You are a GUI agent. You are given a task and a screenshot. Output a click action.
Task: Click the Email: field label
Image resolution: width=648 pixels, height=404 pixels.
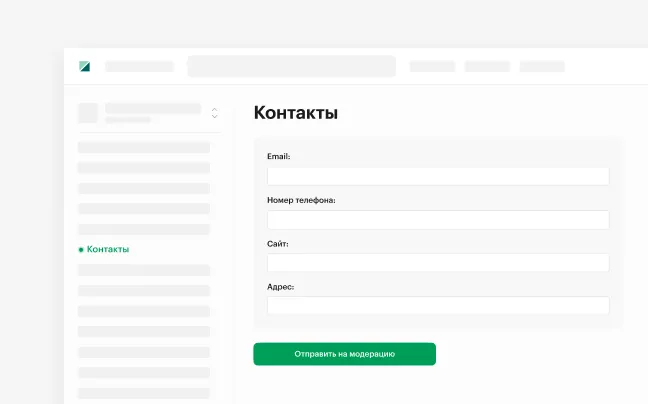(x=279, y=156)
